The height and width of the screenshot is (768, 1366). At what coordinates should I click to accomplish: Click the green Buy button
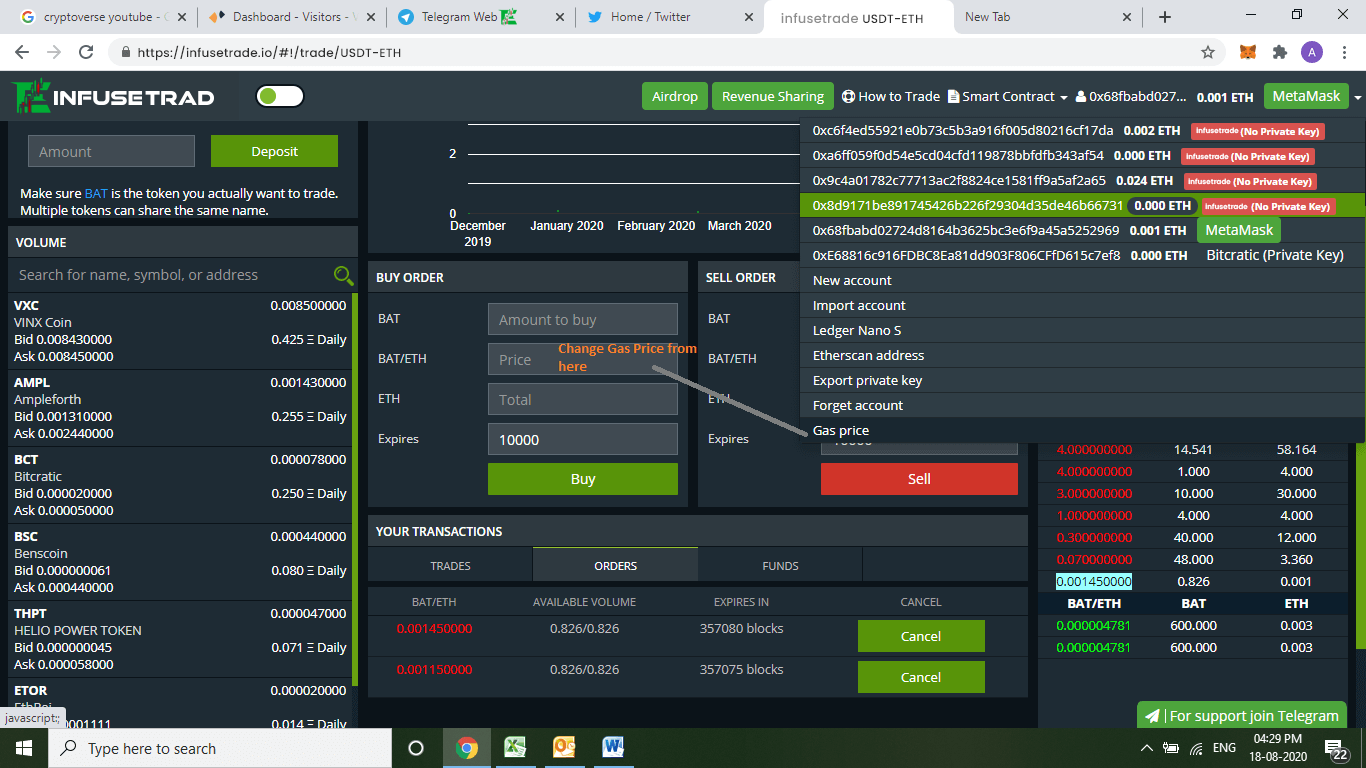[x=583, y=479]
